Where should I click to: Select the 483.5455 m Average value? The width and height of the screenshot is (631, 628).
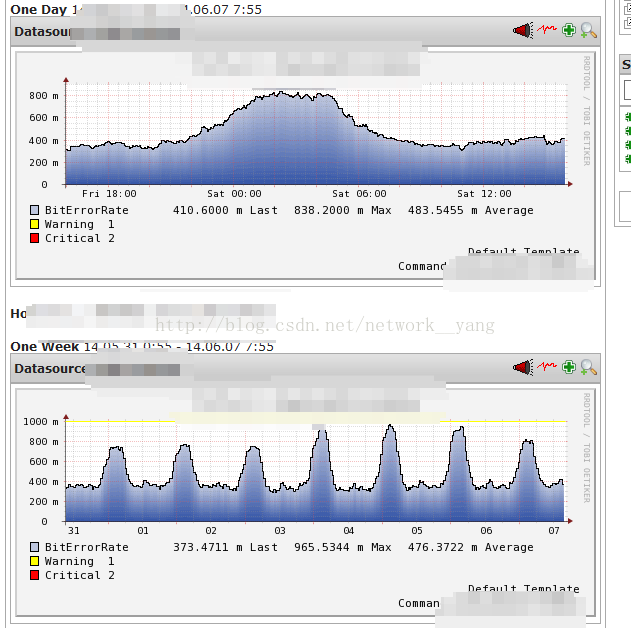coord(471,210)
